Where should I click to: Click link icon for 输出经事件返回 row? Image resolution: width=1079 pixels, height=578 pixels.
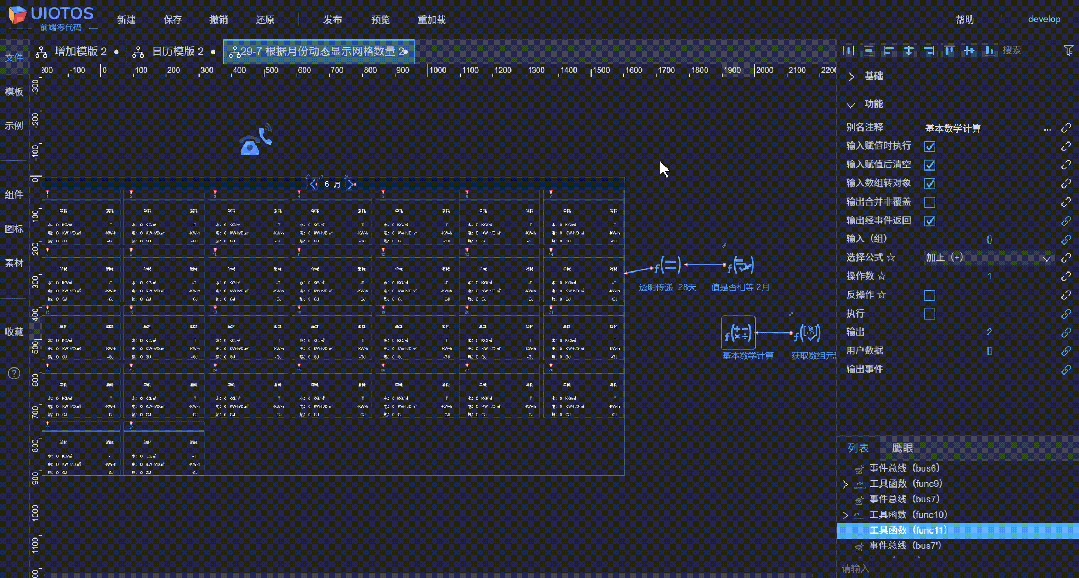point(1066,221)
